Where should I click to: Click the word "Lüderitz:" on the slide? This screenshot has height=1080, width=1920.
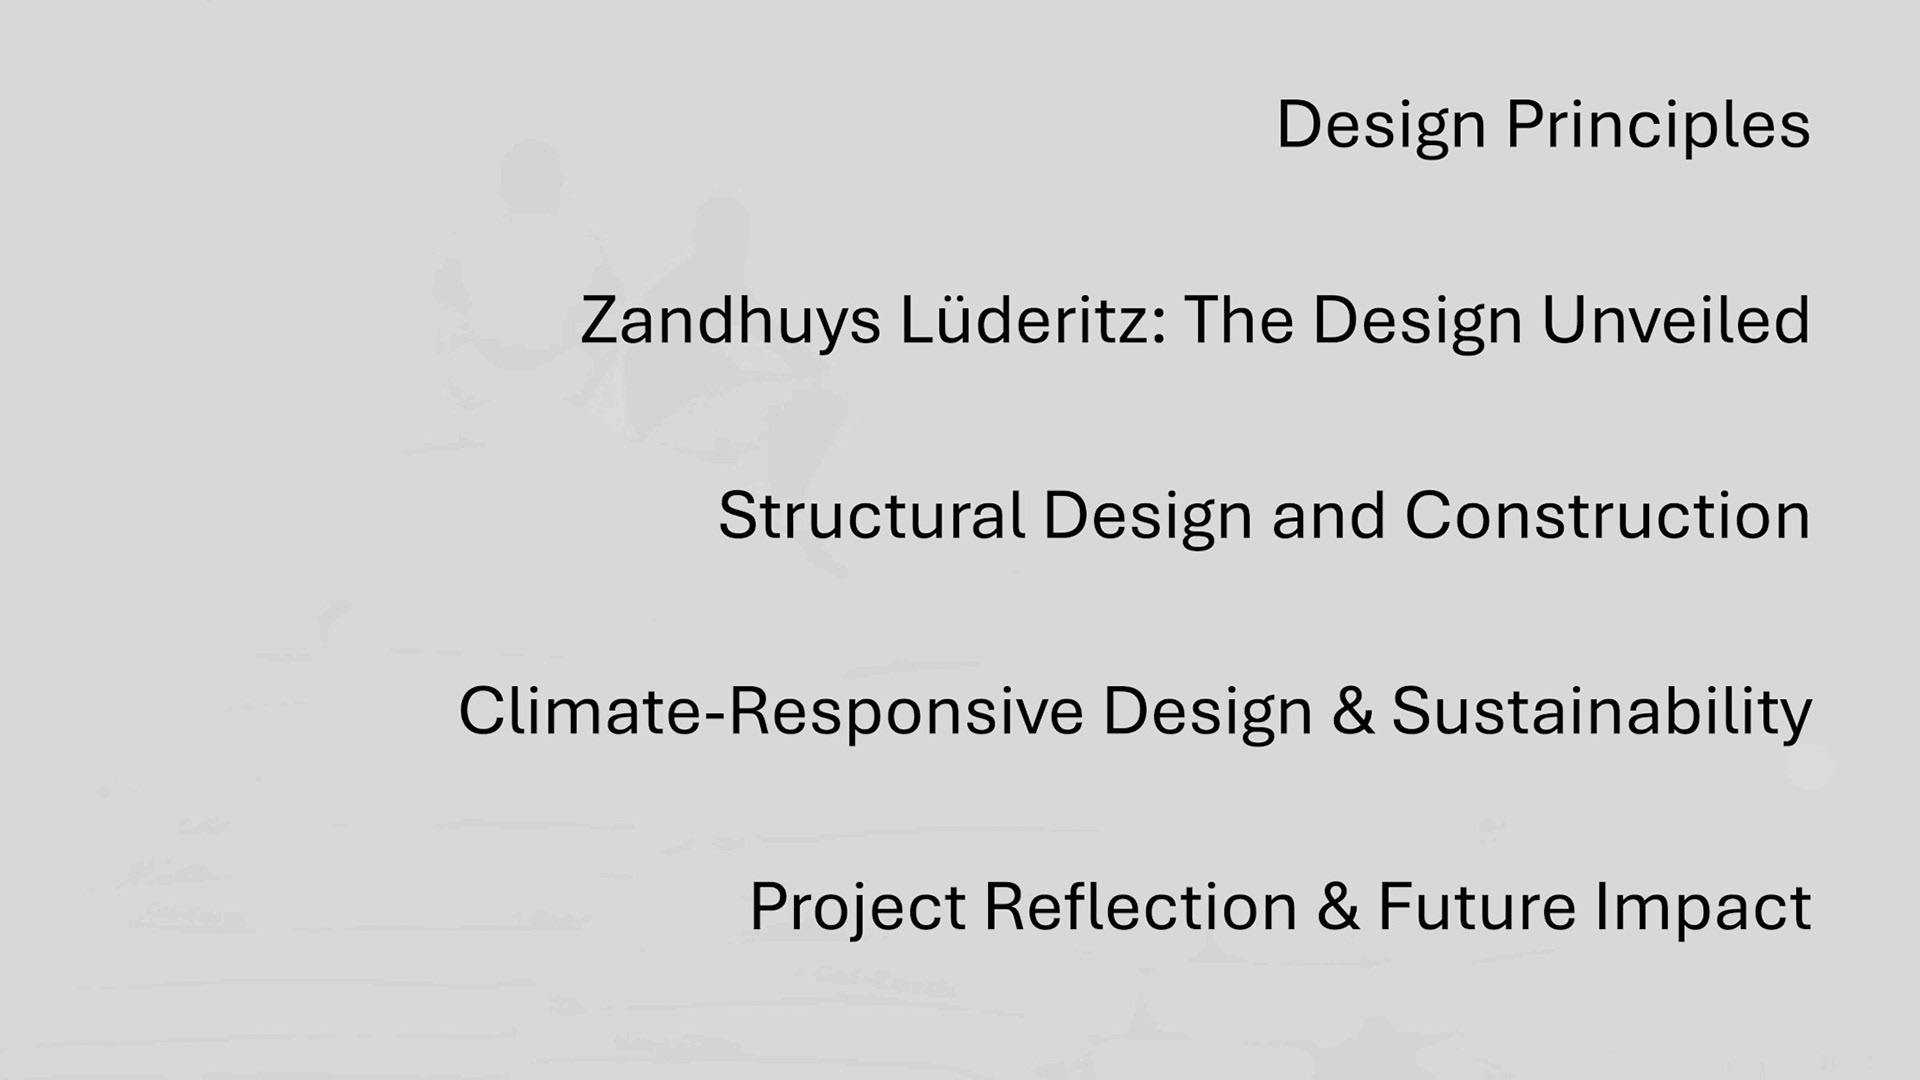coord(1033,321)
